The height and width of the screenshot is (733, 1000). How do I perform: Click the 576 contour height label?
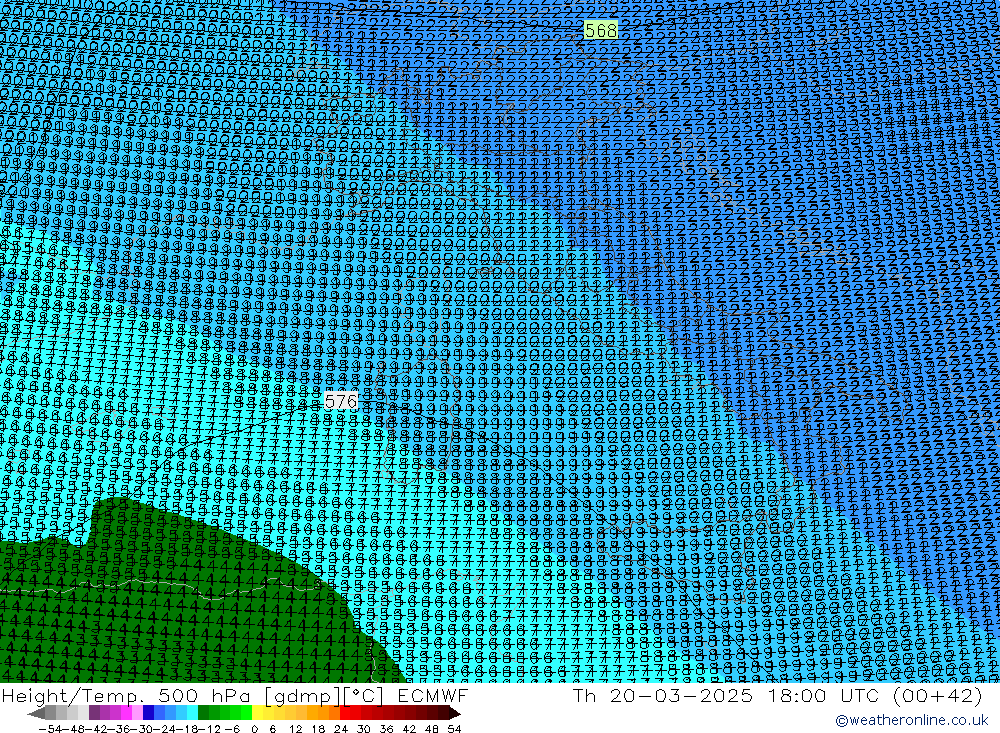341,401
